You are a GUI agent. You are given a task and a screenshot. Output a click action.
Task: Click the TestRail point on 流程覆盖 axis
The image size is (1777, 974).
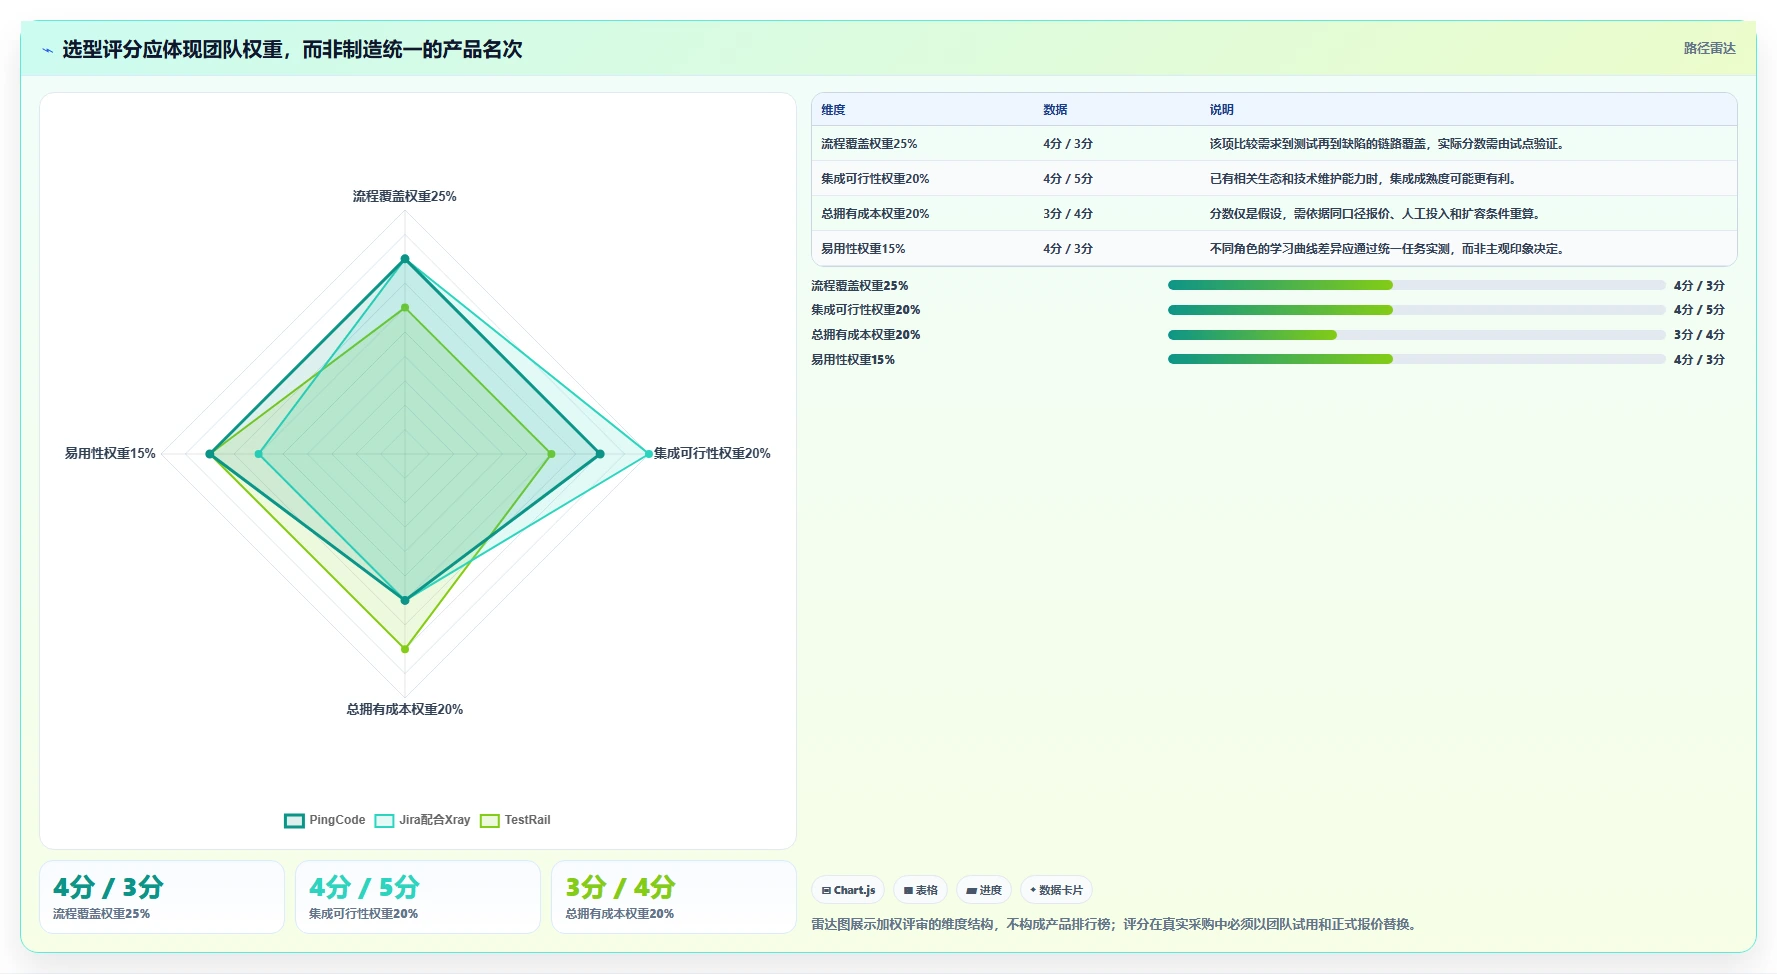tap(405, 308)
